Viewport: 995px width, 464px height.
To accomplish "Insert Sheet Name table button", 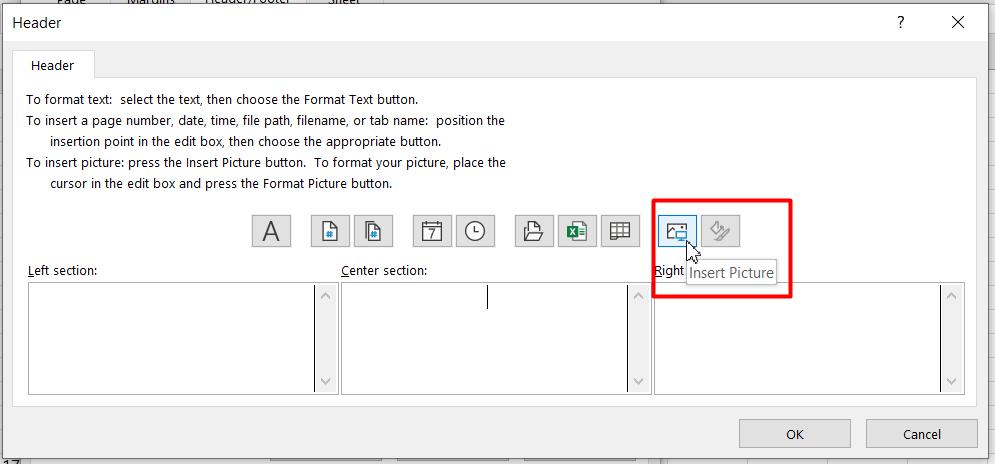I will pyautogui.click(x=620, y=231).
